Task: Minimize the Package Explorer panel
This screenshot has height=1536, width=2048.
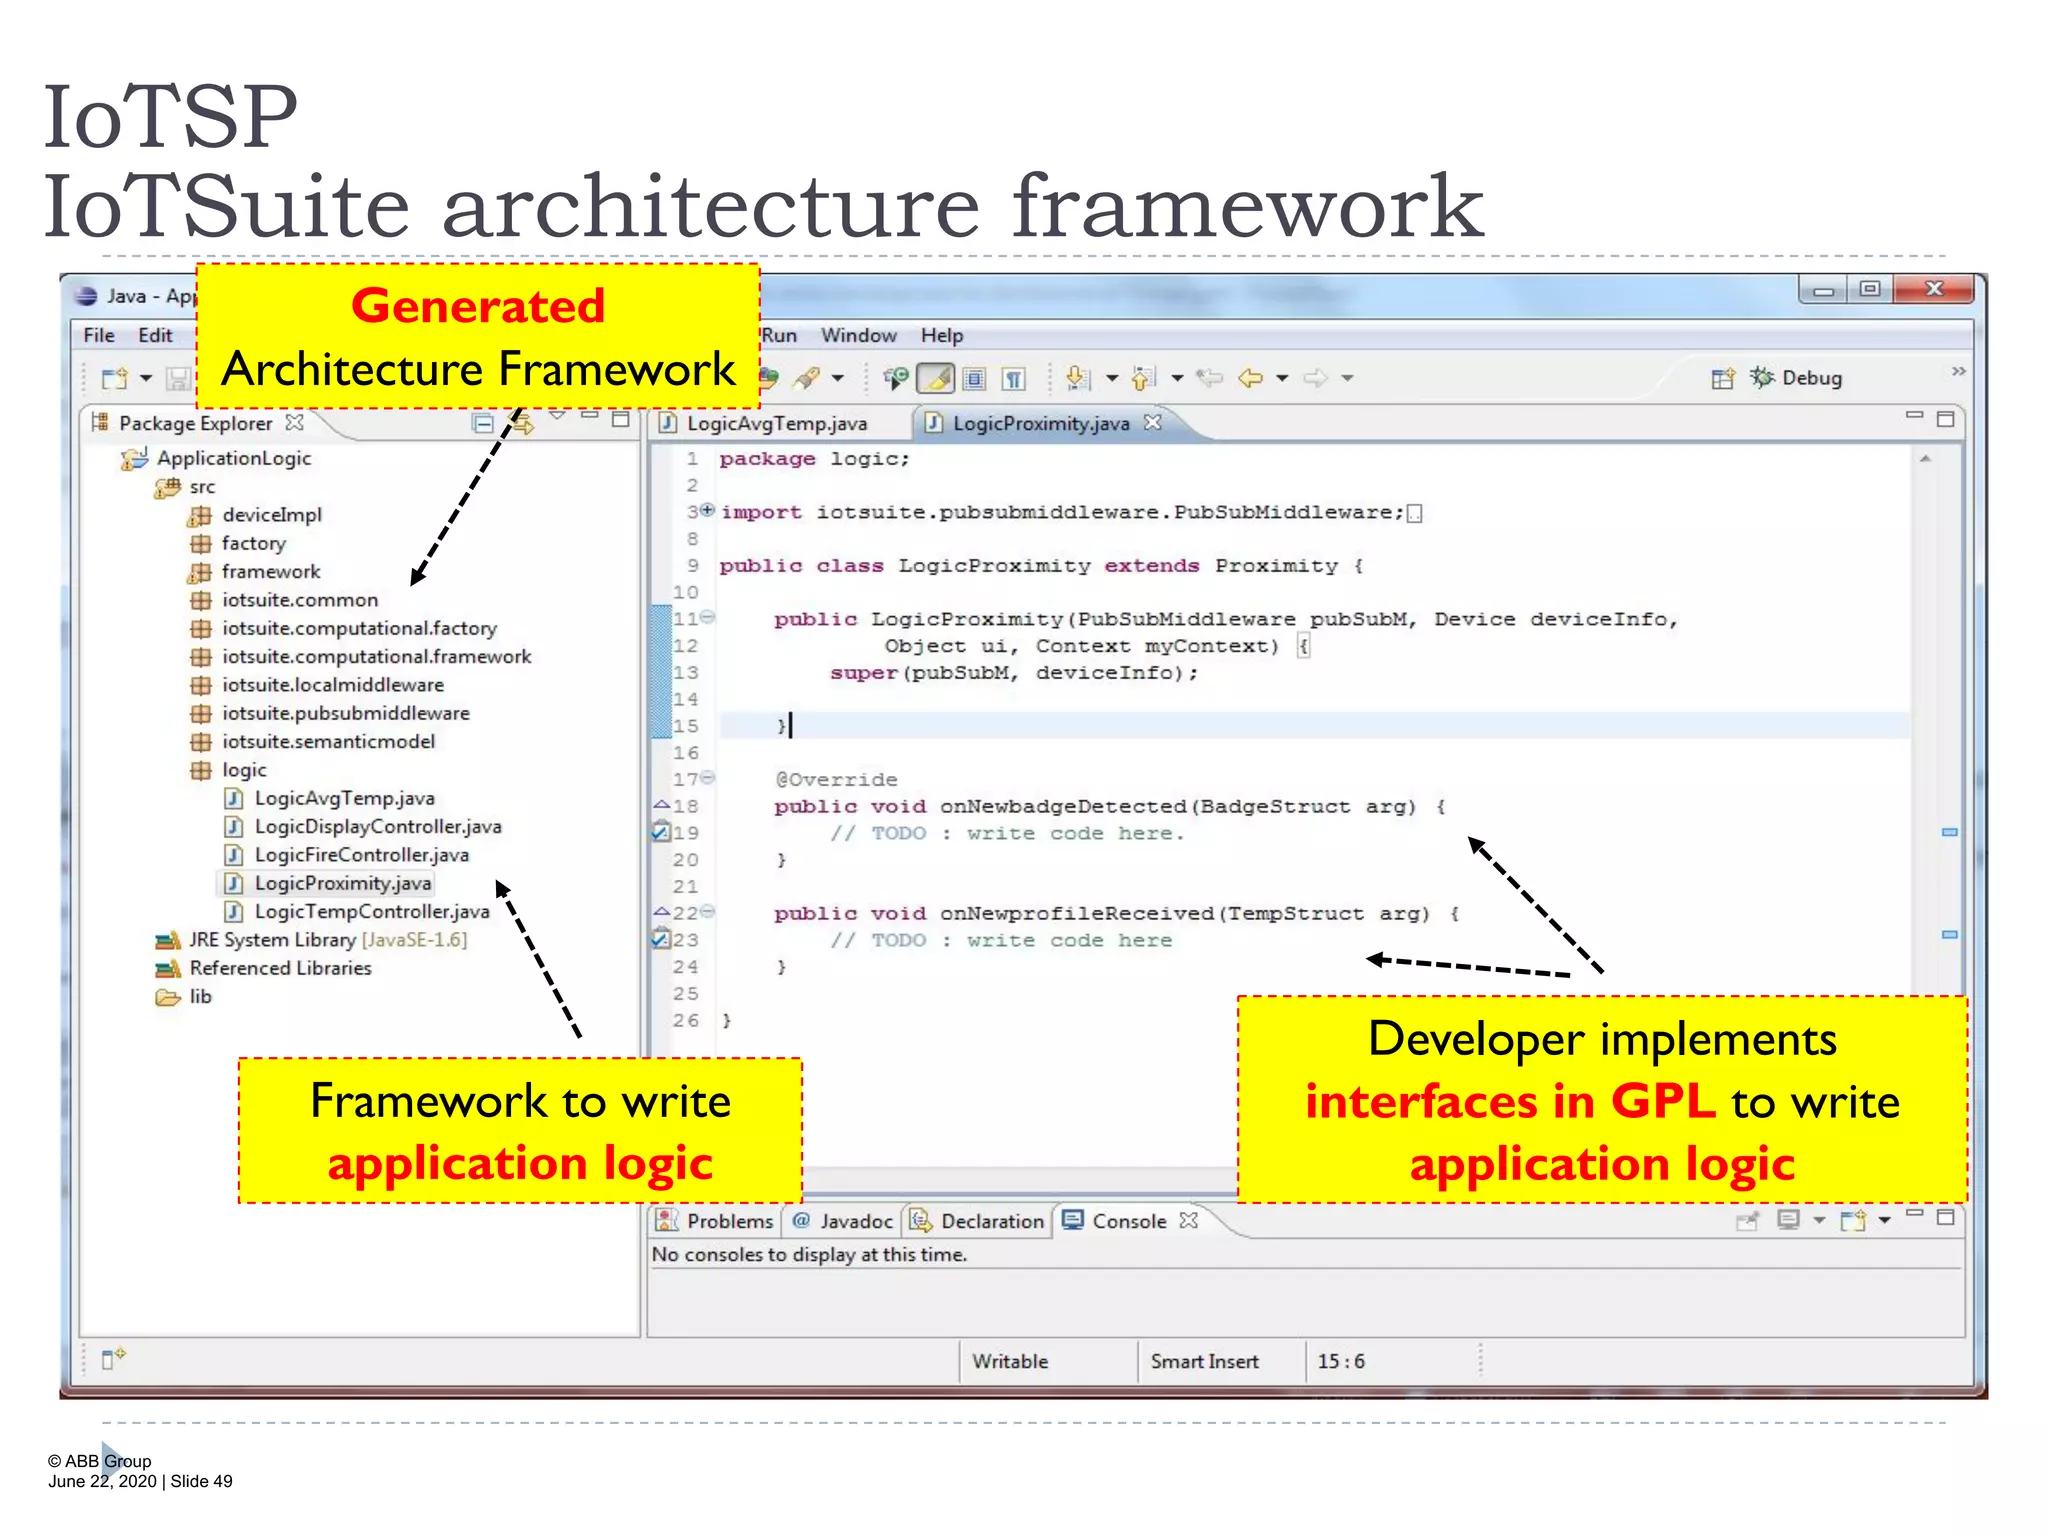Action: [589, 415]
